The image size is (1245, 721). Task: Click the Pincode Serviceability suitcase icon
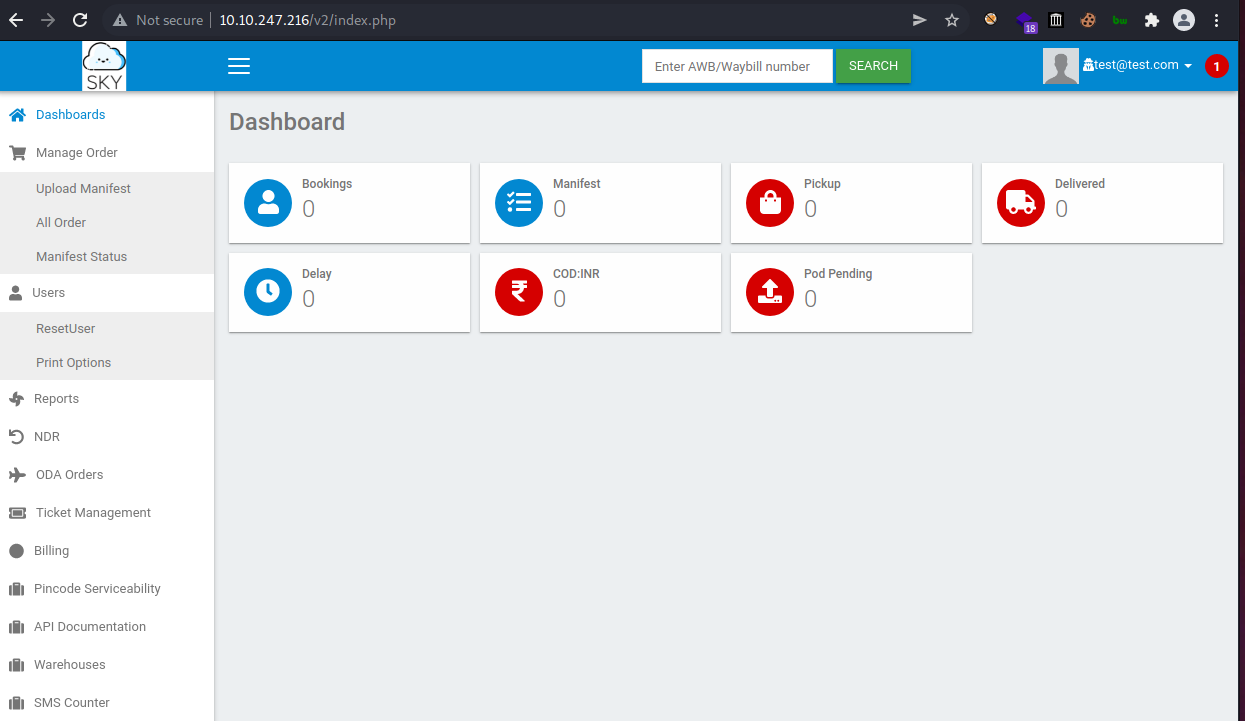(16, 589)
